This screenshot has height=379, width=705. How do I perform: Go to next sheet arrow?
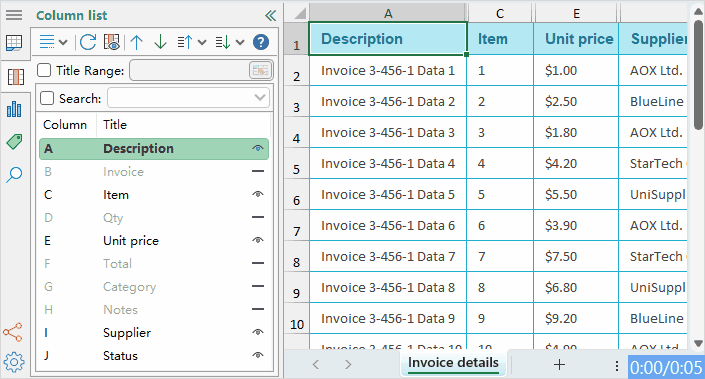point(348,364)
